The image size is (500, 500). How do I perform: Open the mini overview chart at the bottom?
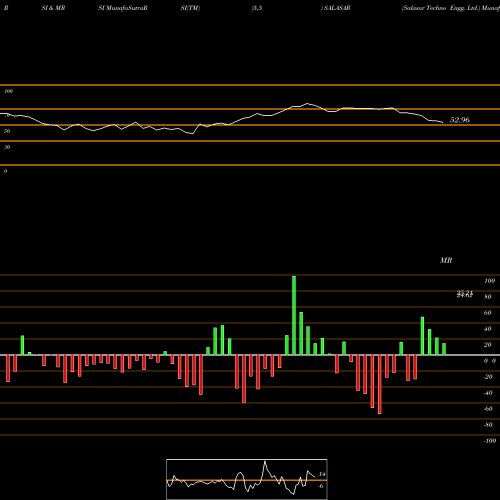[247, 479]
